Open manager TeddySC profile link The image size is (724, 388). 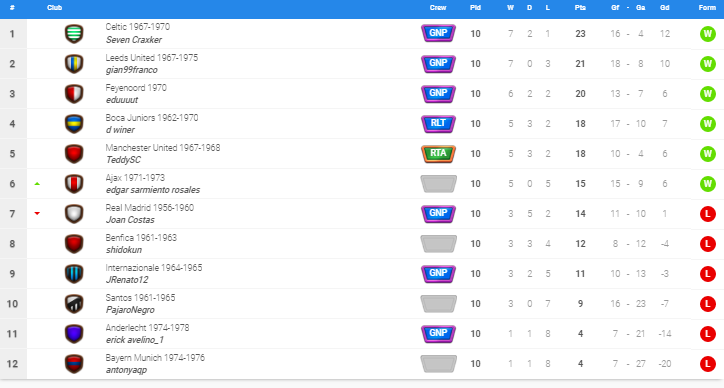pyautogui.click(x=123, y=160)
